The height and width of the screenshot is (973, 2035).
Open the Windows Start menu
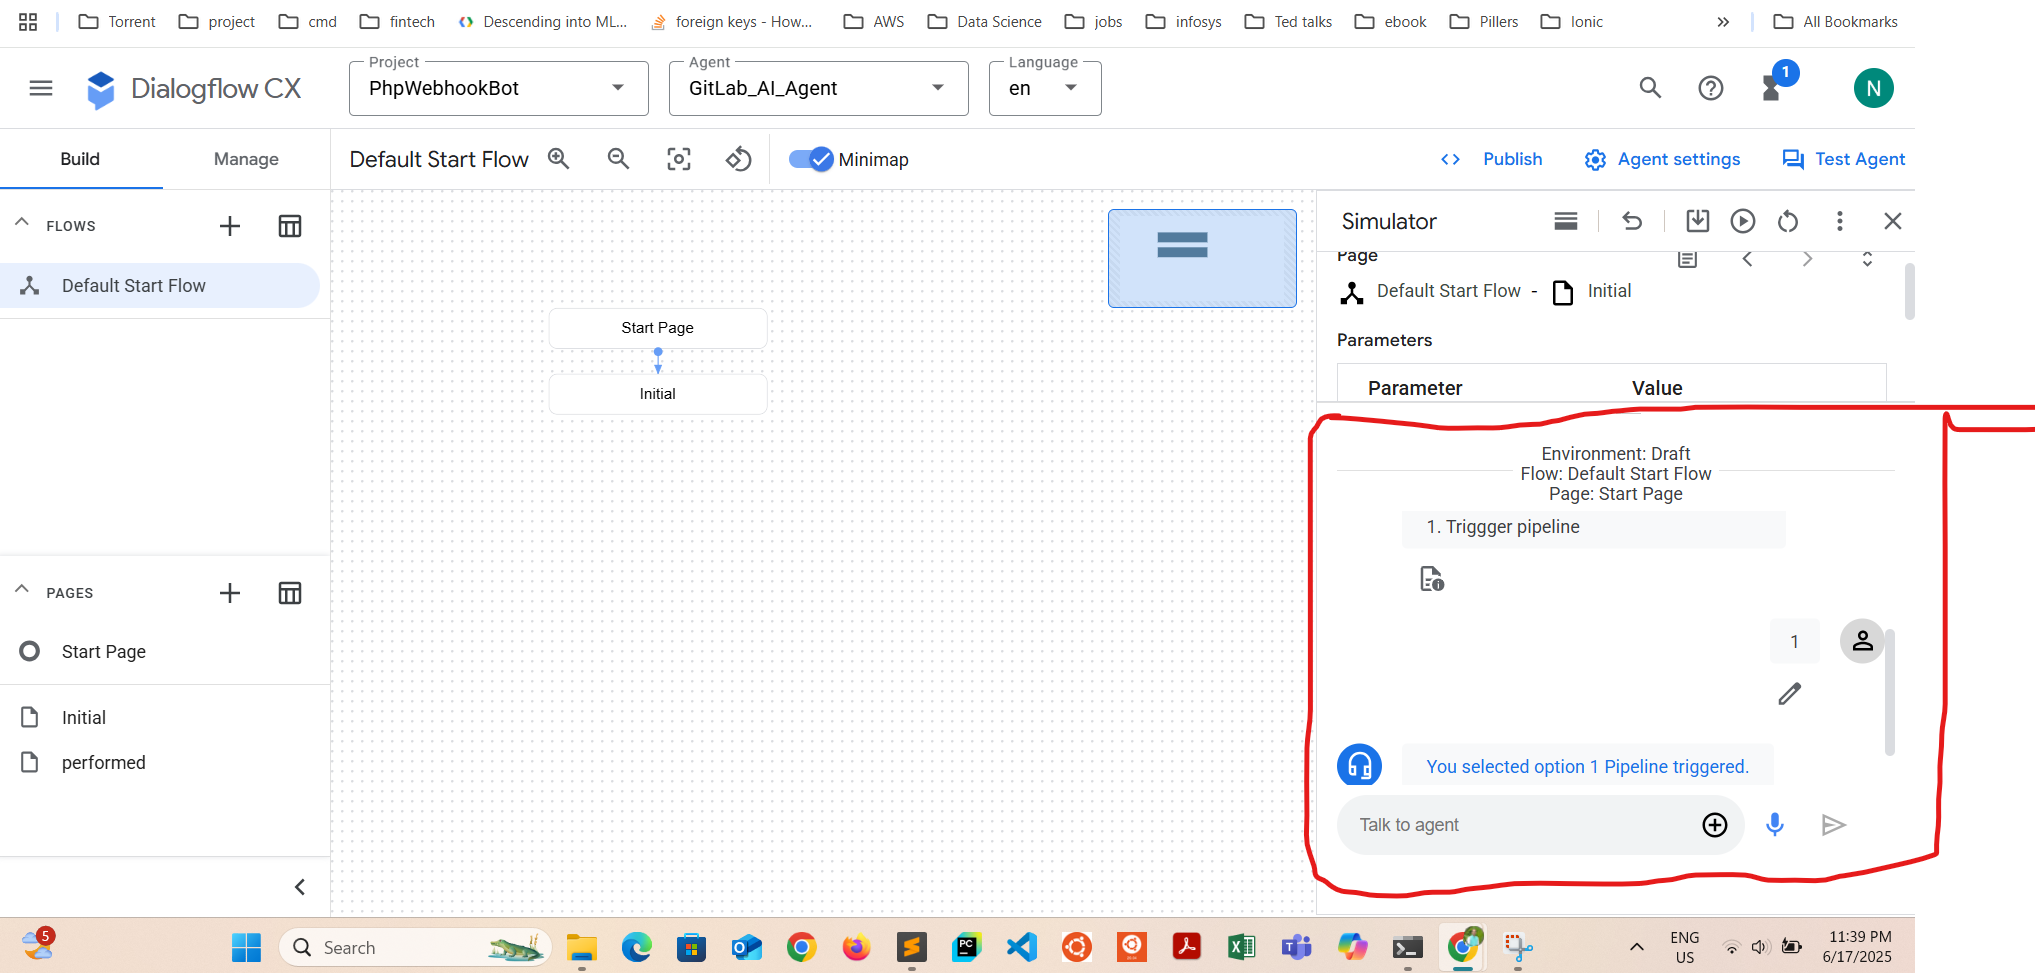[246, 947]
